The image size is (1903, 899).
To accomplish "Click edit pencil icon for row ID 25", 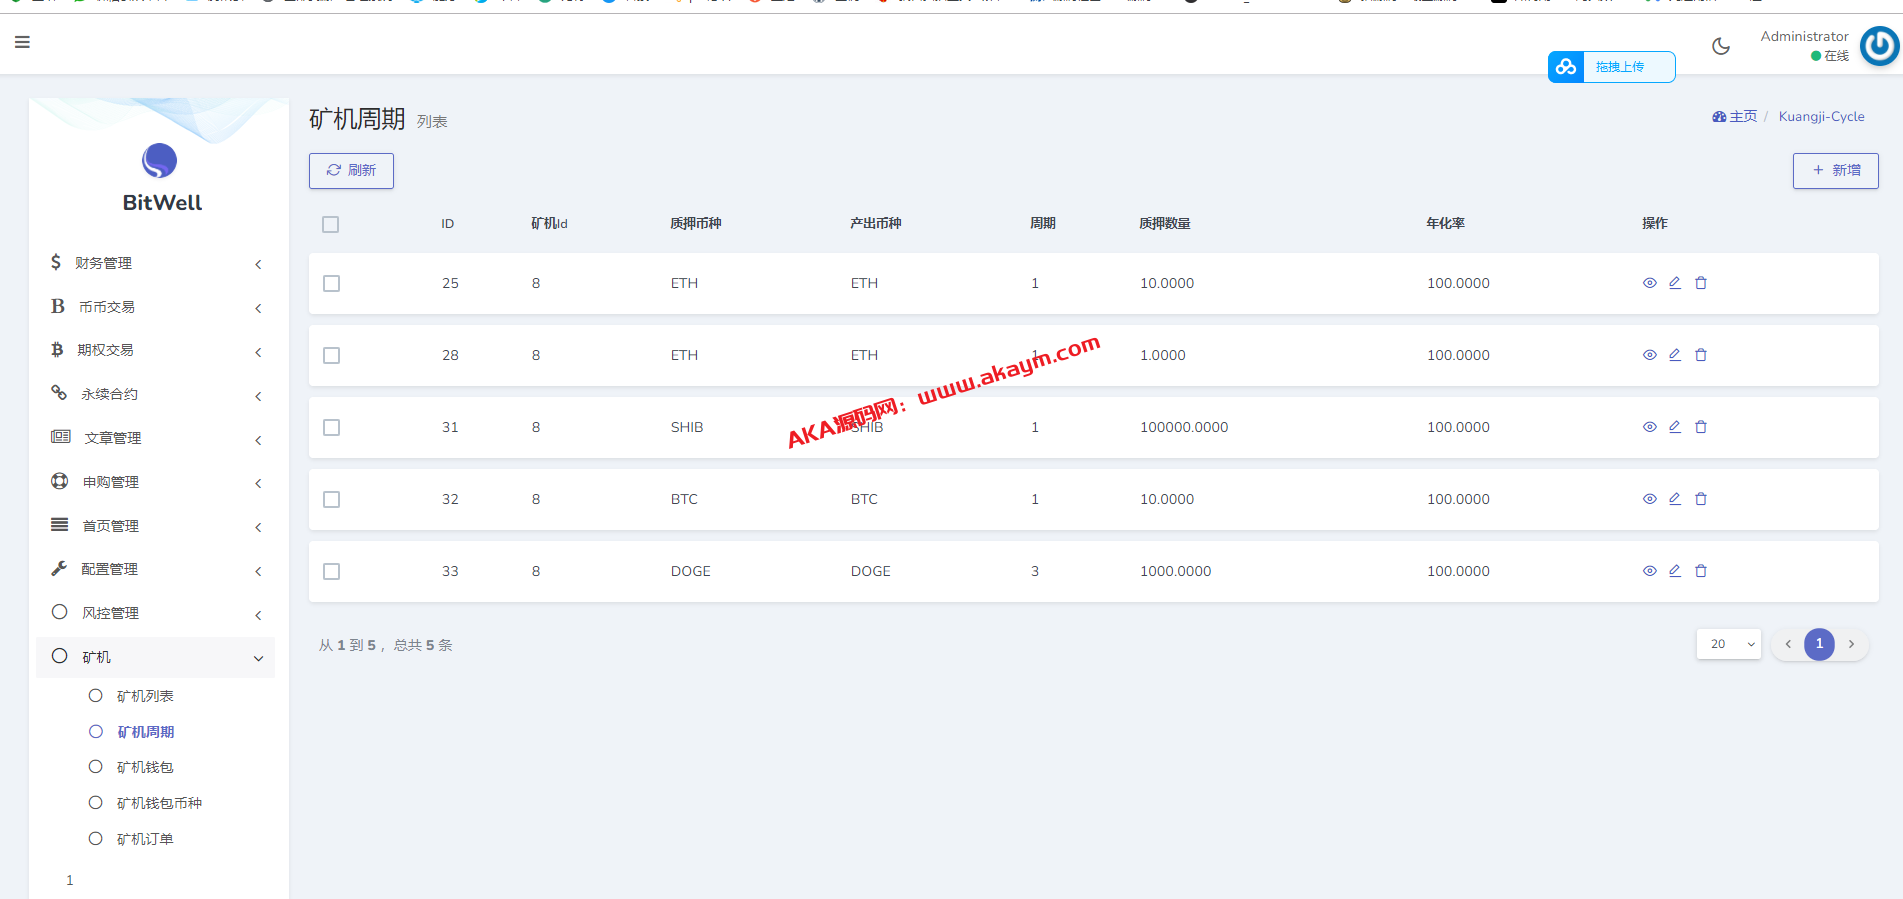I will [x=1675, y=283].
